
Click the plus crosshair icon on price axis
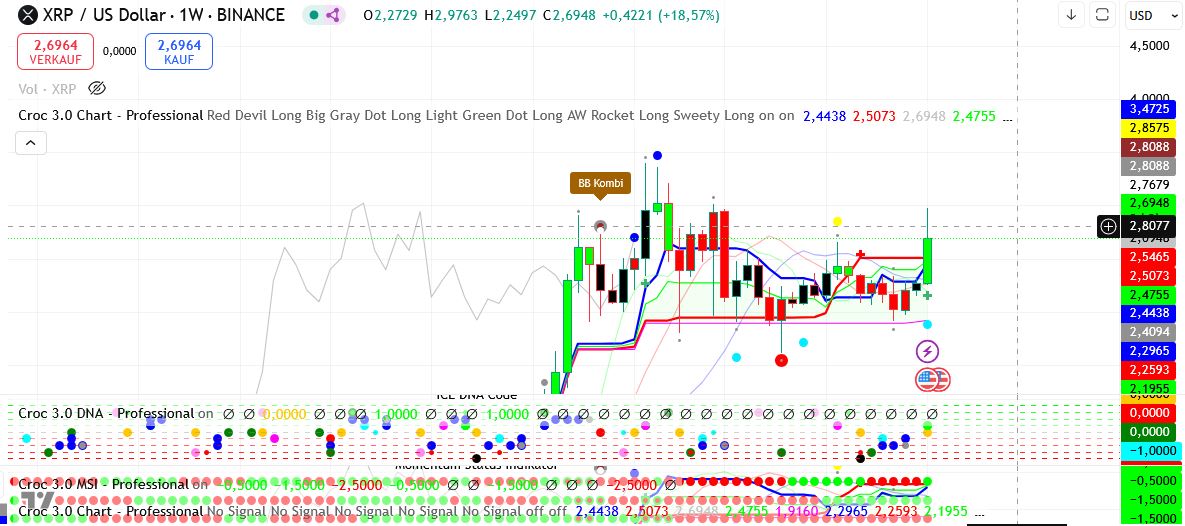(1108, 226)
